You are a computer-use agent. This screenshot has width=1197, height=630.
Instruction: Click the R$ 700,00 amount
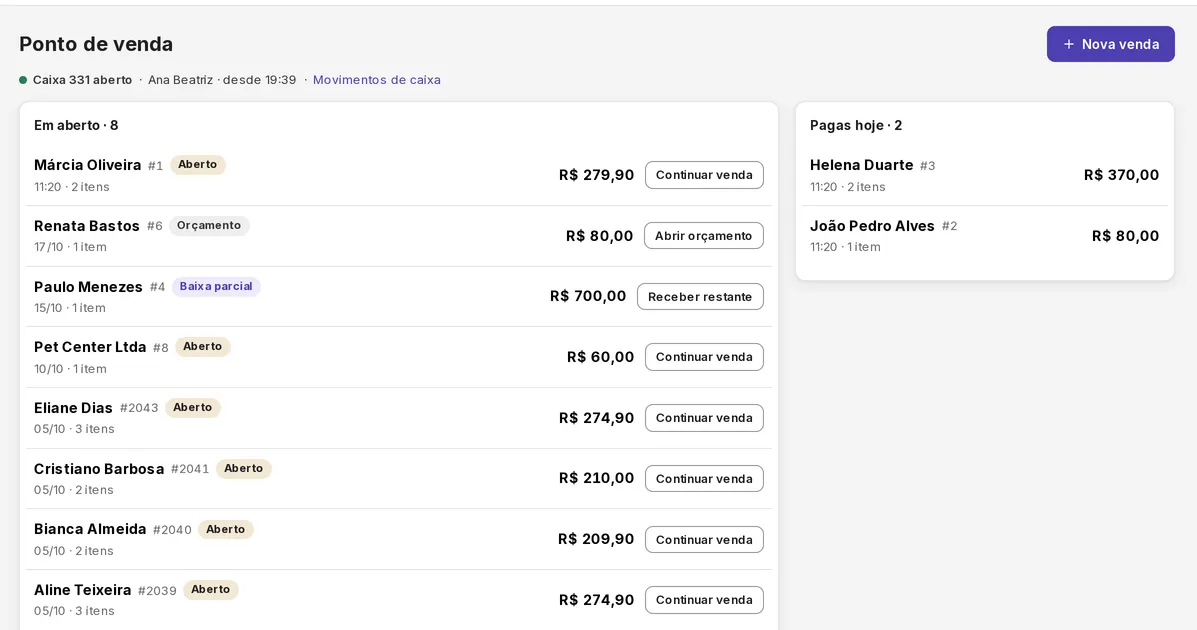point(588,296)
